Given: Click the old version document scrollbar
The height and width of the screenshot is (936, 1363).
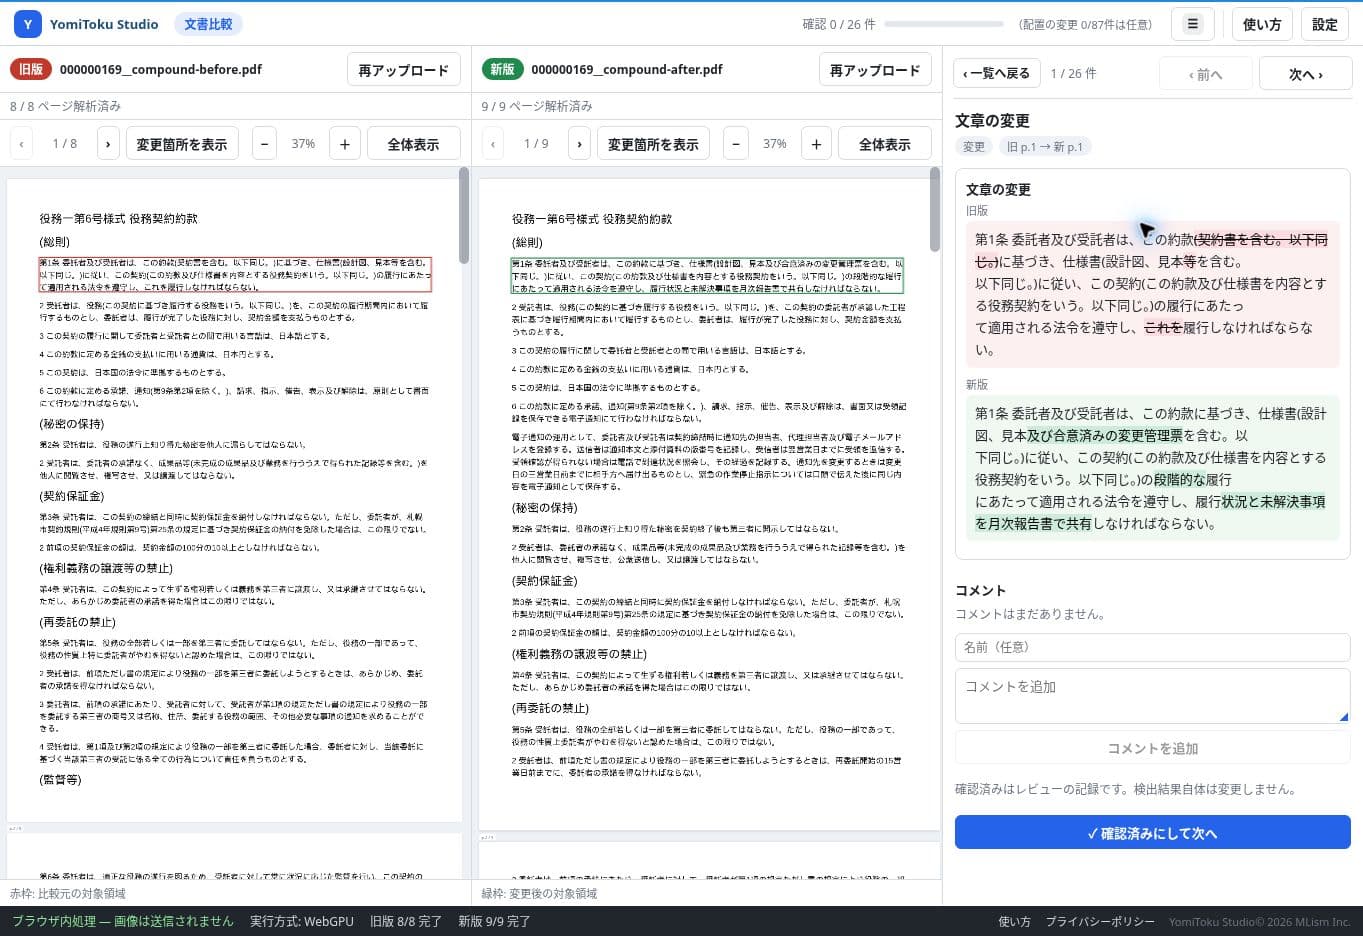Looking at the screenshot, I should 464,214.
